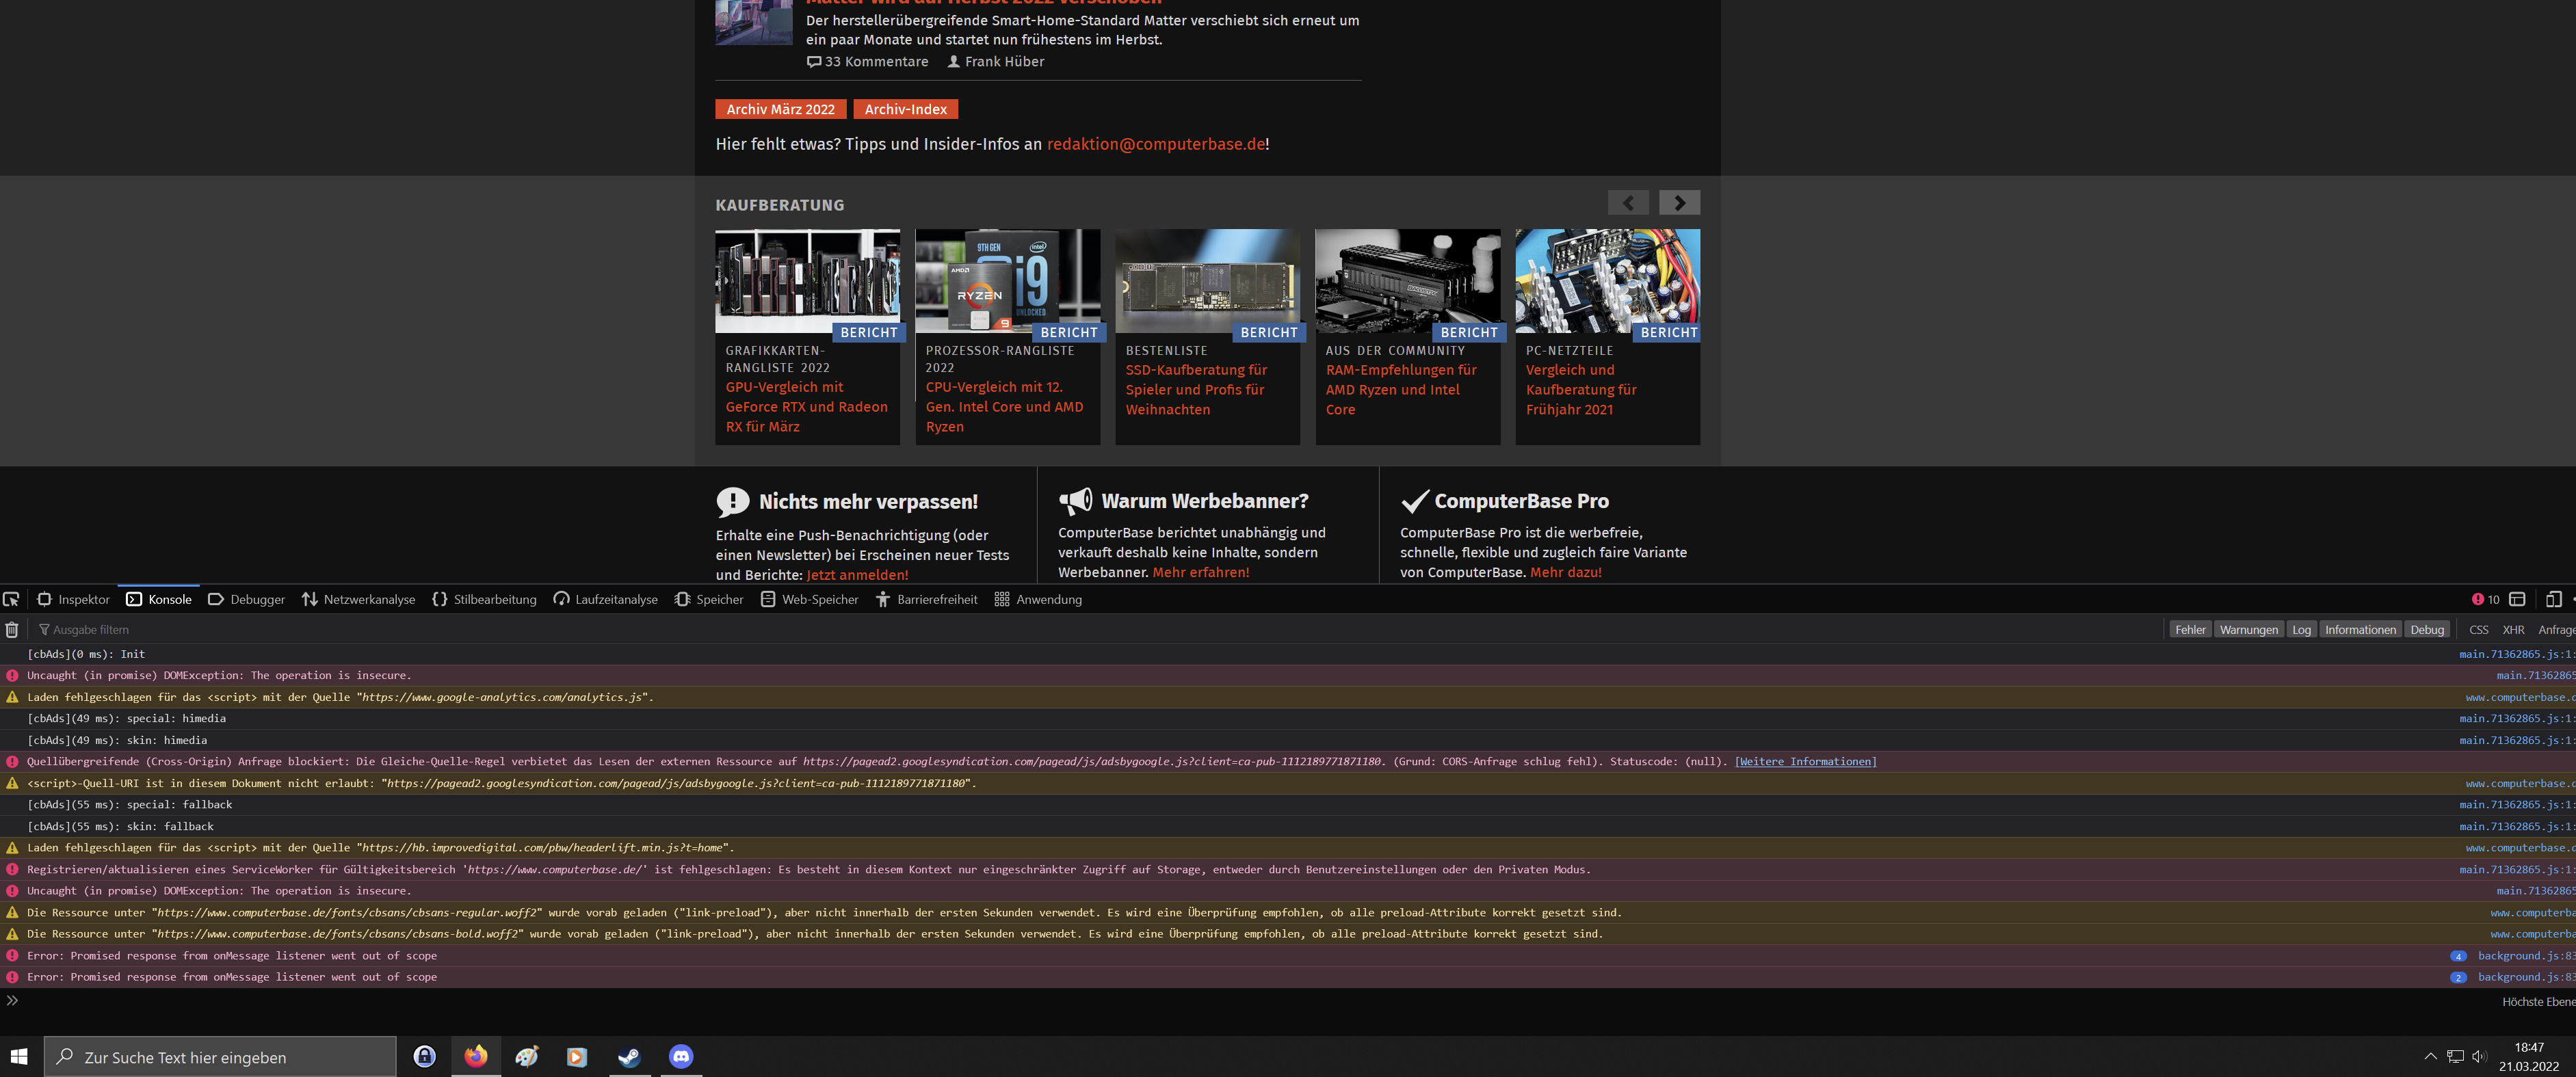Viewport: 2576px width, 1077px height.
Task: Click the Firefox taskbar icon
Action: [x=476, y=1056]
